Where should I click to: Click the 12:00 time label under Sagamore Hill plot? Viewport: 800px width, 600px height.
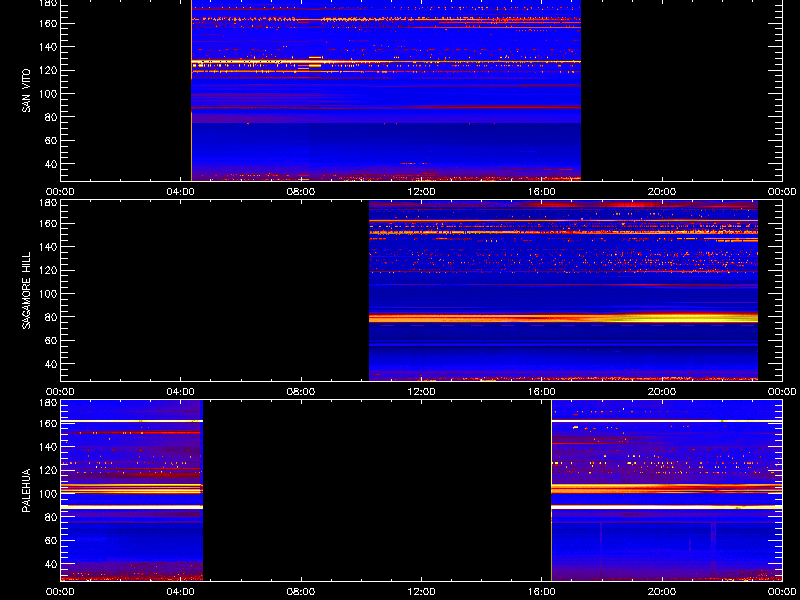coord(421,392)
